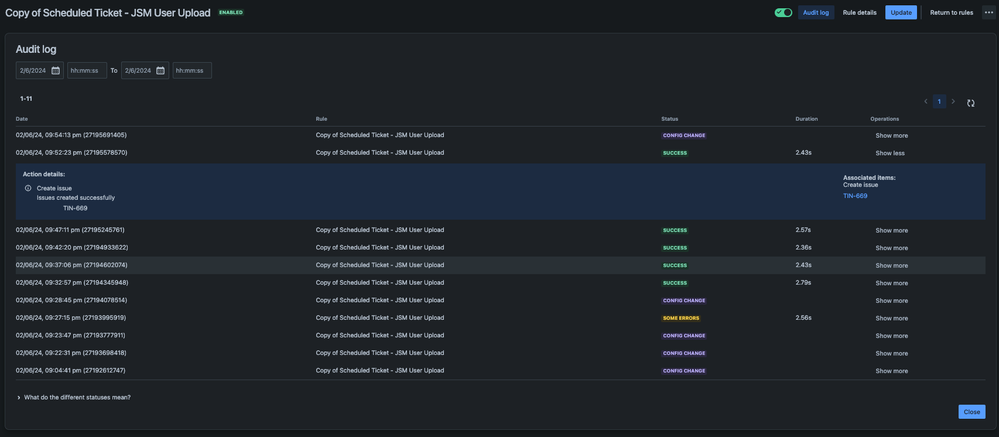This screenshot has height=437, width=999.
Task: Open the end date calendar picker icon
Action: 161,71
